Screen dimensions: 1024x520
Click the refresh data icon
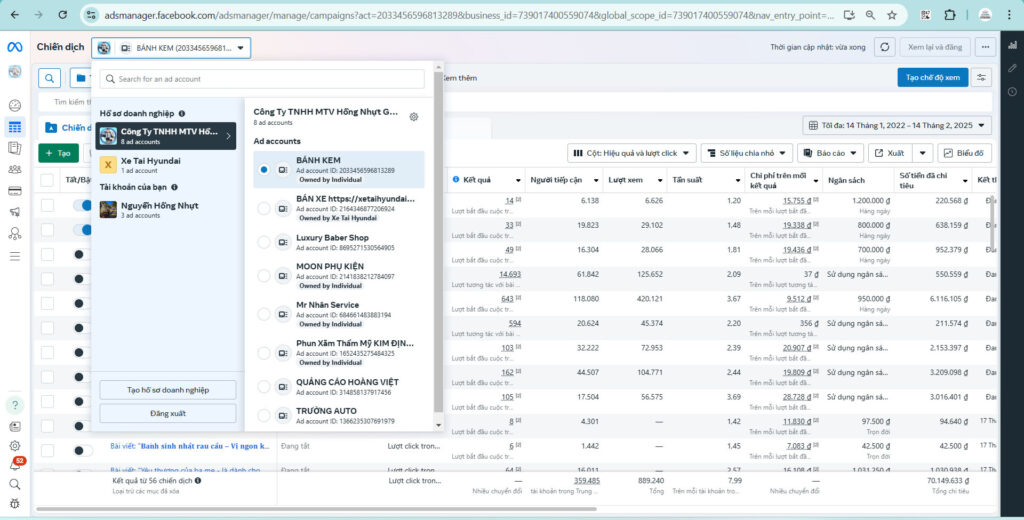pyautogui.click(x=884, y=48)
